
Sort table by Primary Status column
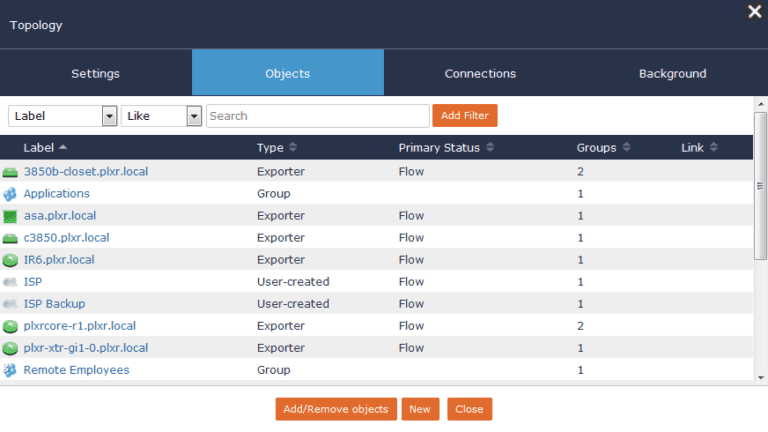click(x=446, y=148)
